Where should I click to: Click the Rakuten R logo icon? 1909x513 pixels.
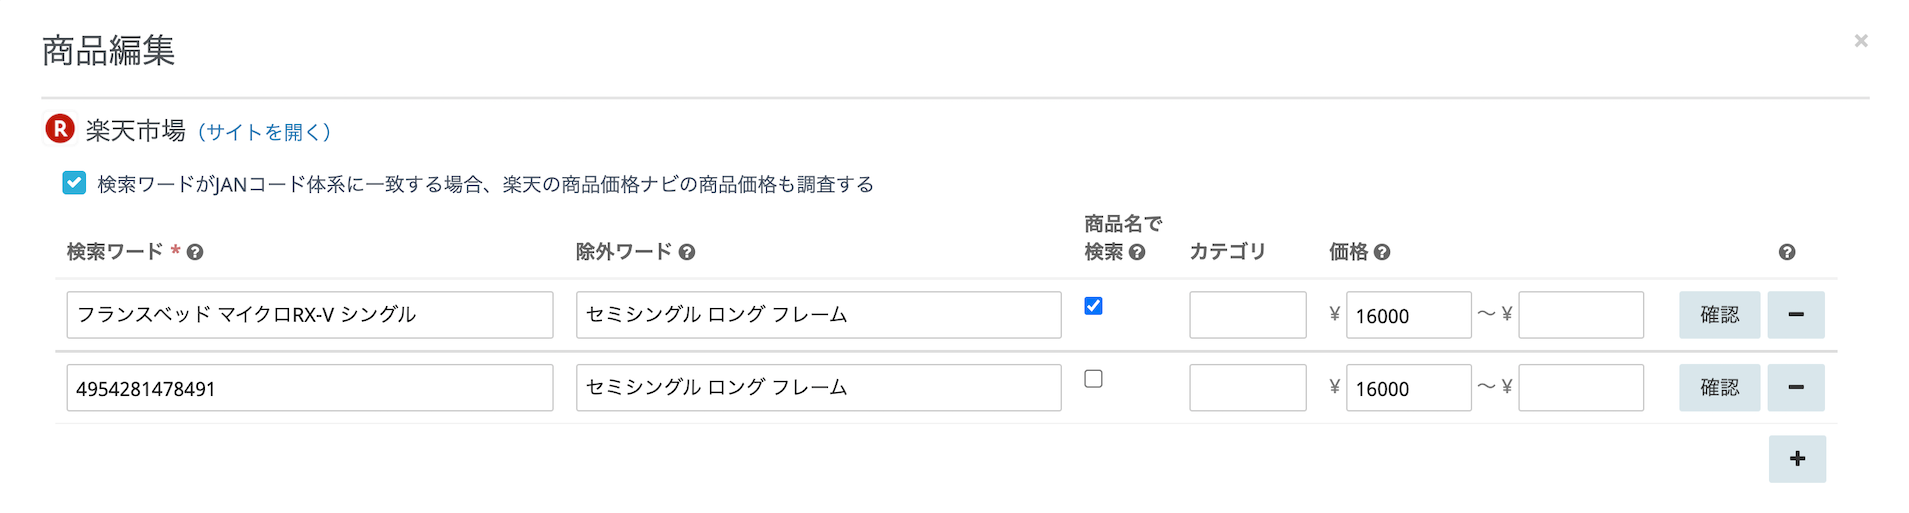pyautogui.click(x=60, y=129)
